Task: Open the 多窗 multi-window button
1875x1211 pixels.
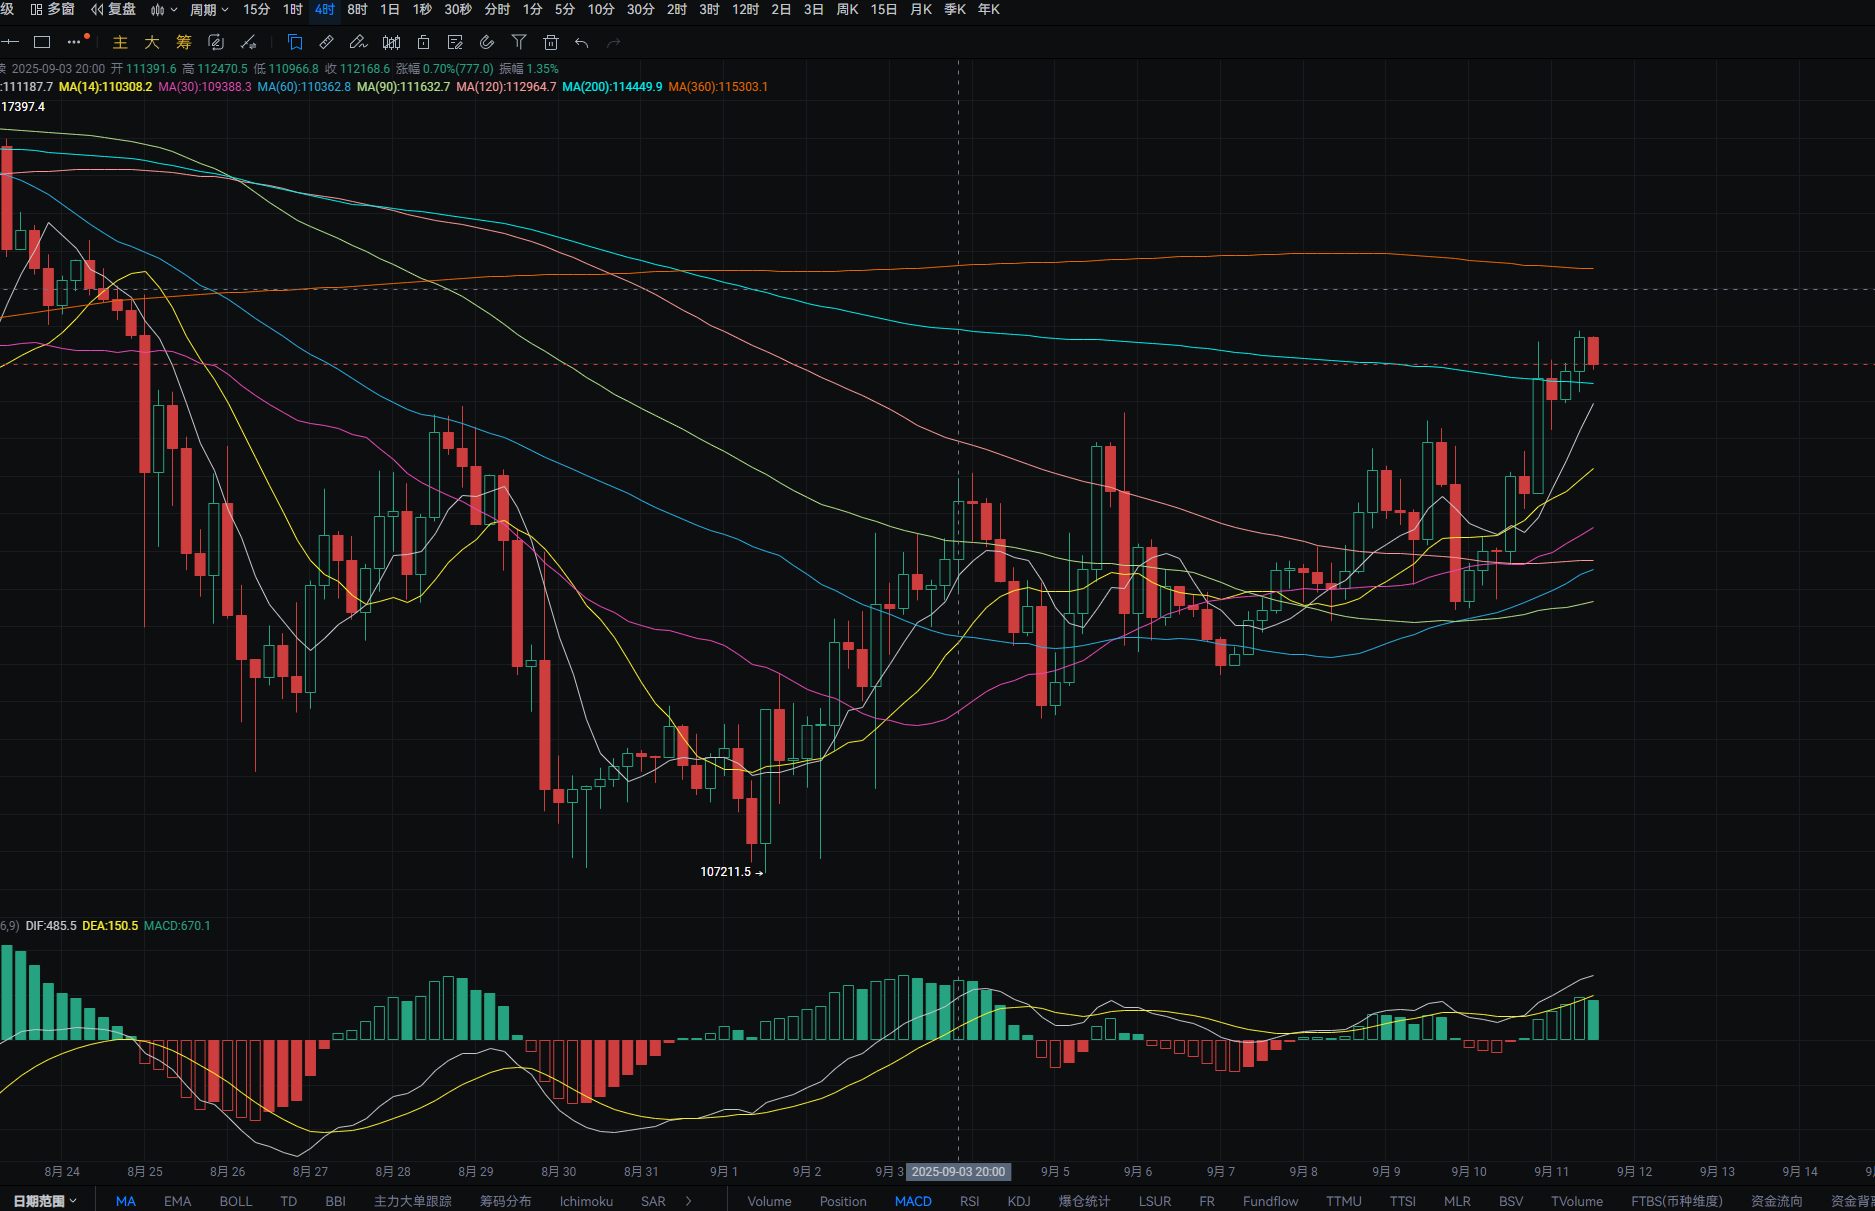Action: point(53,10)
